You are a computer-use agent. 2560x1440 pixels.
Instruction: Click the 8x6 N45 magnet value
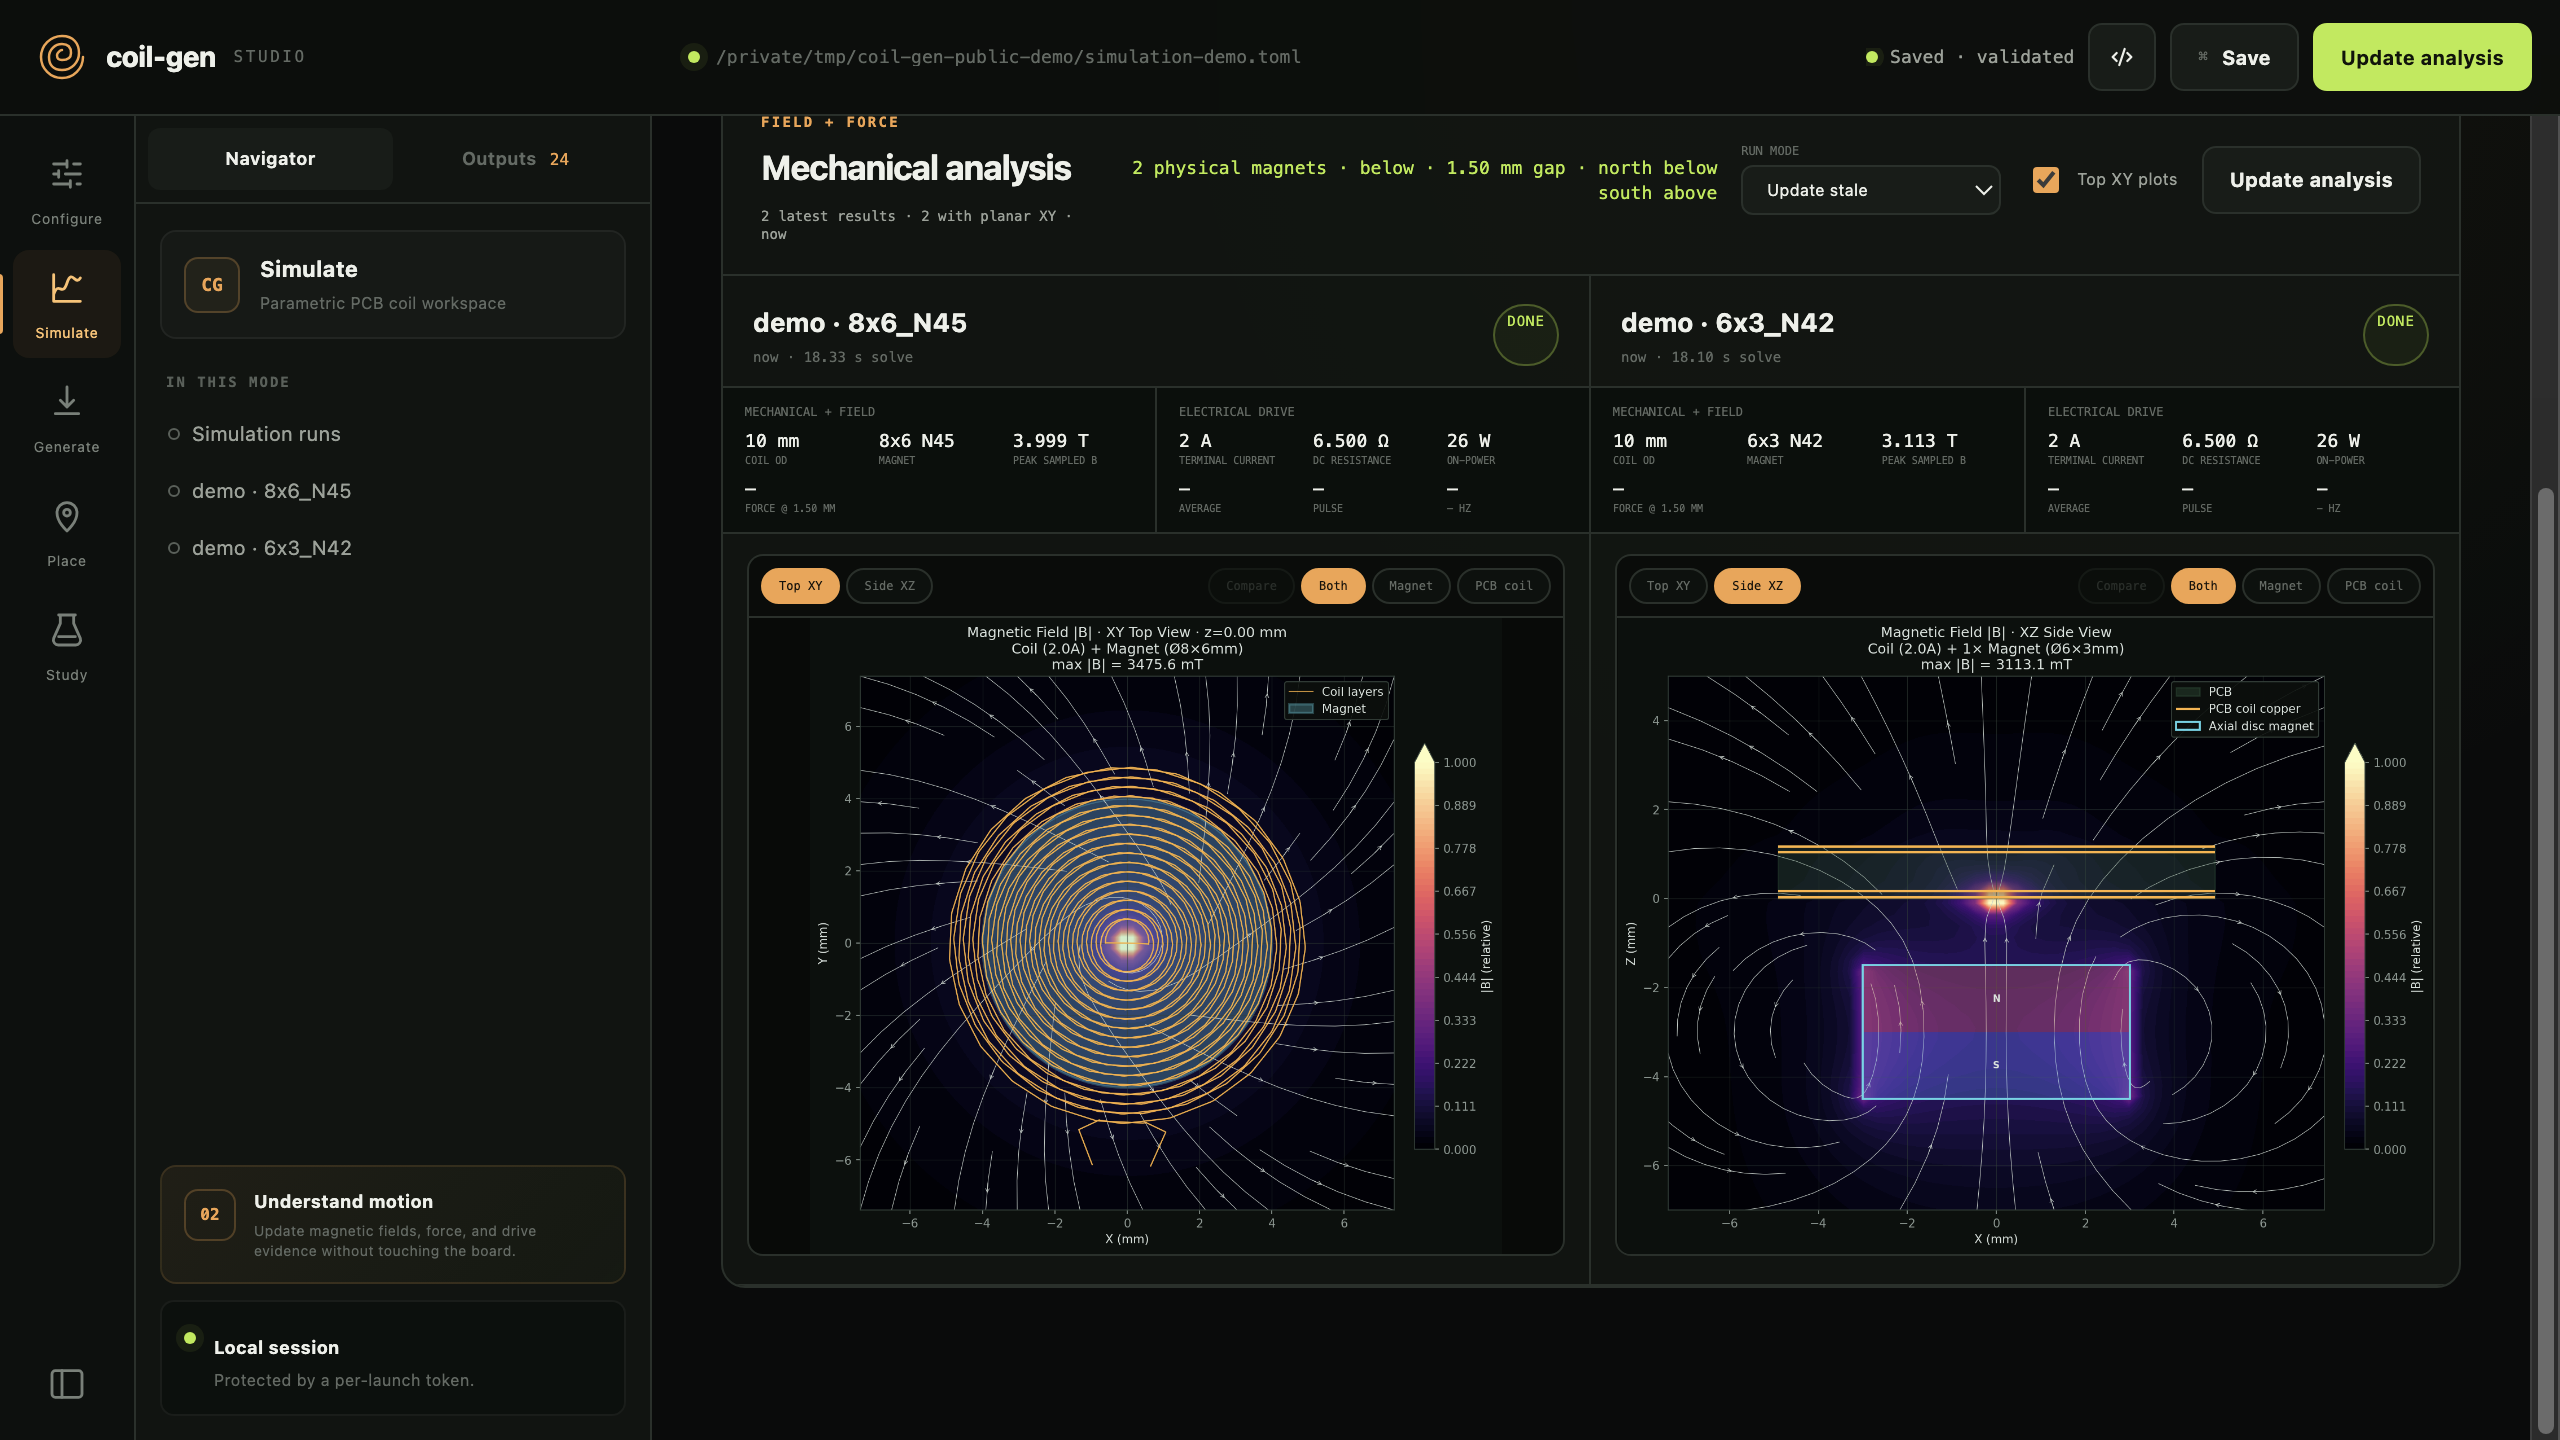(x=916, y=441)
